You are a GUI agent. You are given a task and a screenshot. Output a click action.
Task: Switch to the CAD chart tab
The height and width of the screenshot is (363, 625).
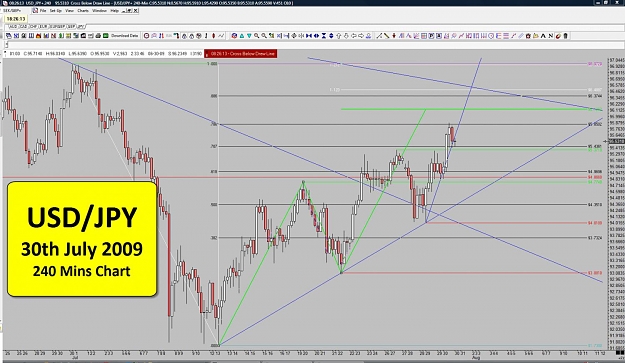(x=24, y=27)
